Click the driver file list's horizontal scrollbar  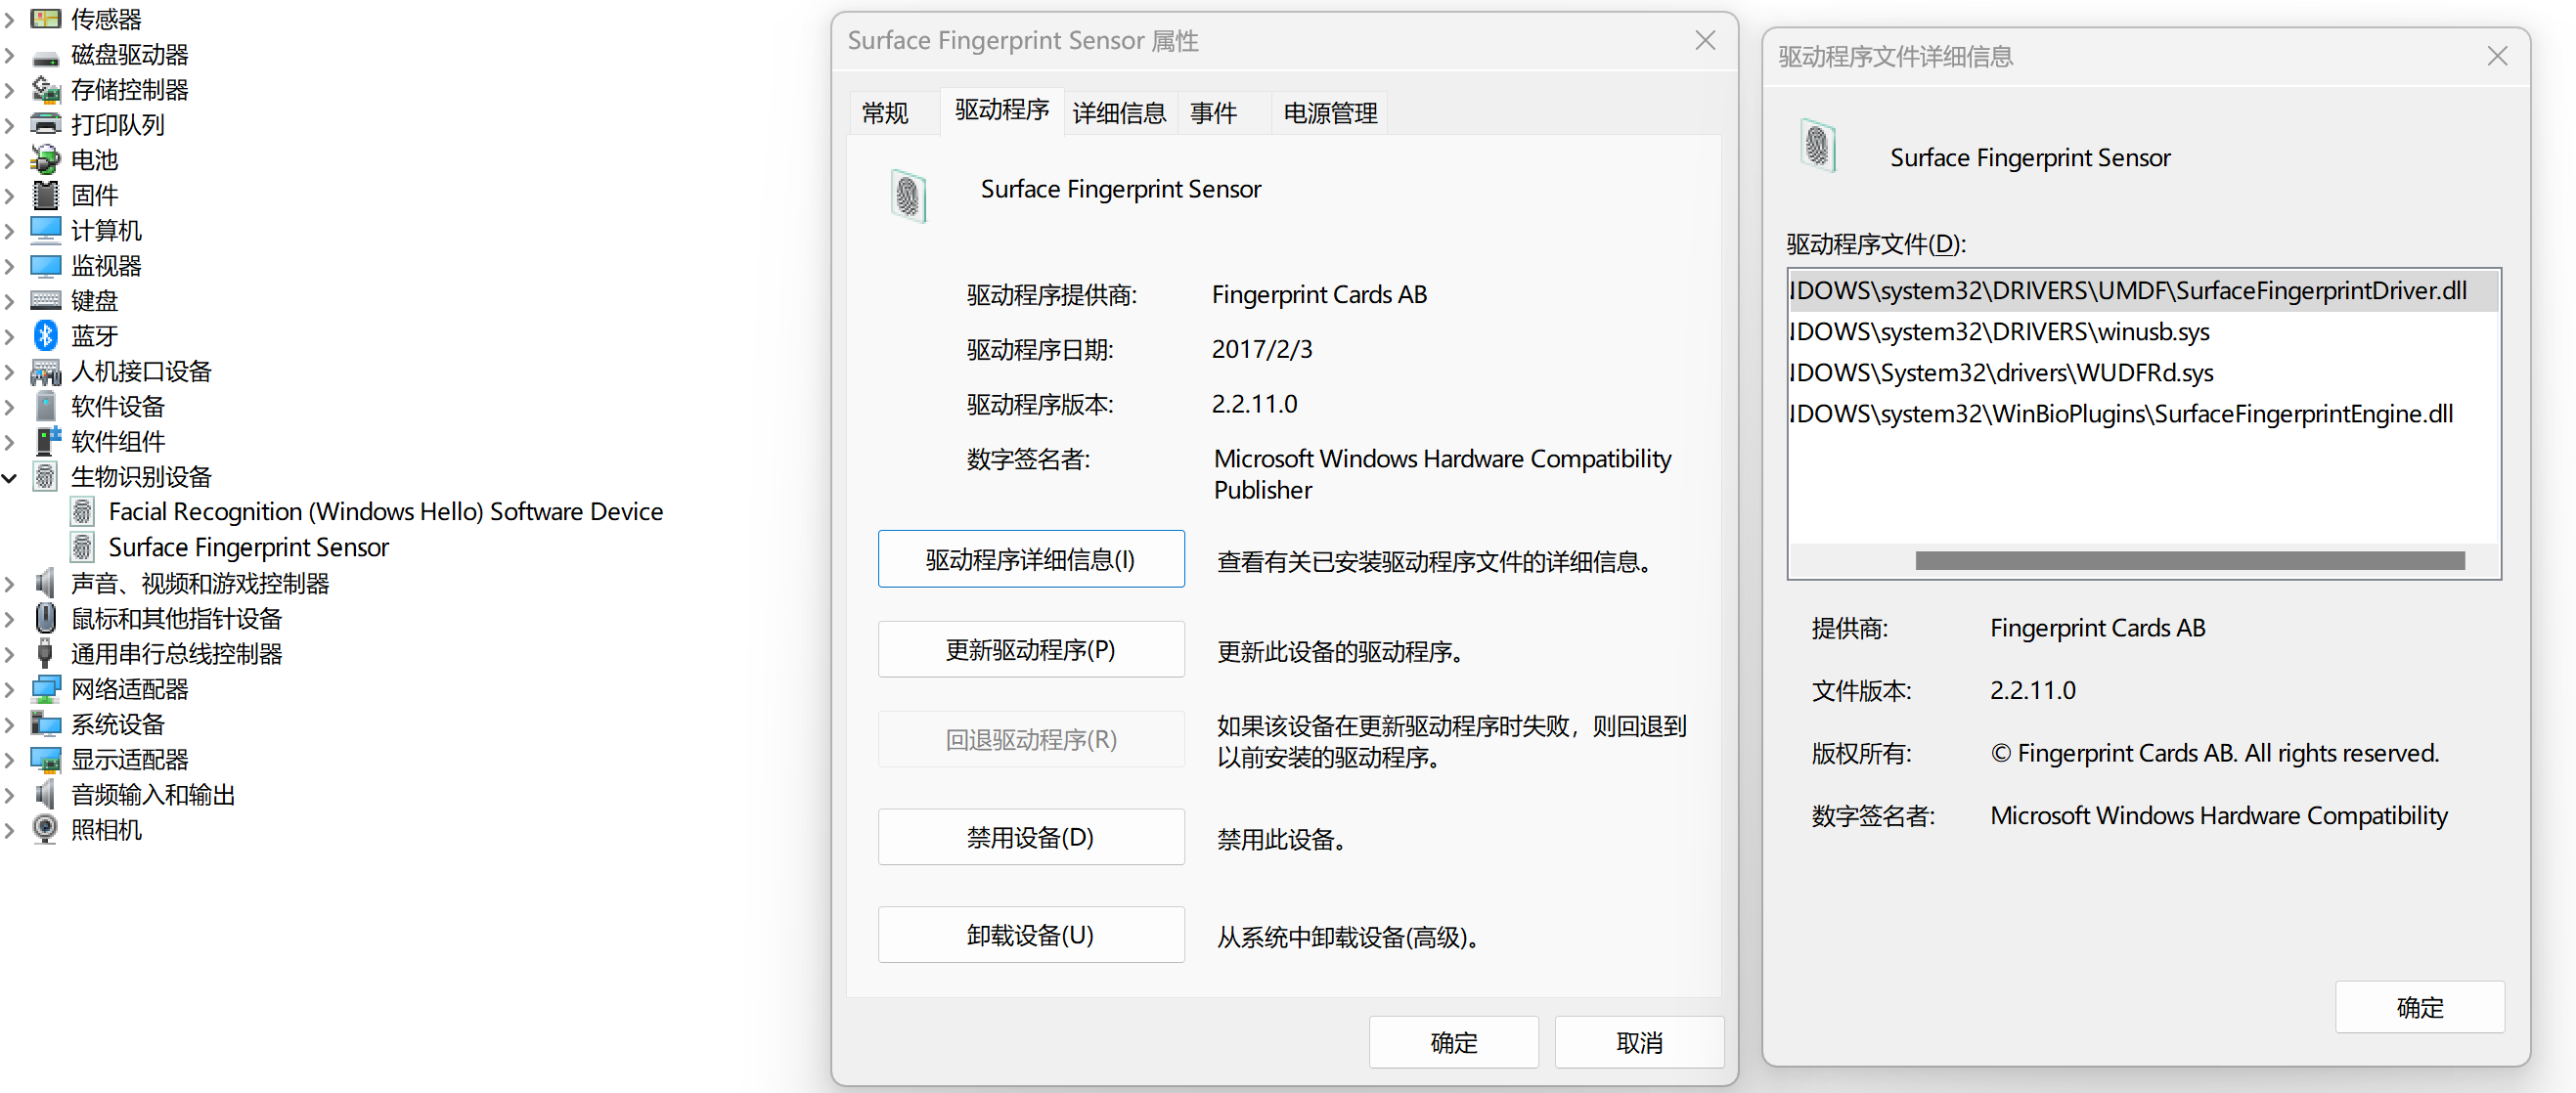click(x=2188, y=561)
